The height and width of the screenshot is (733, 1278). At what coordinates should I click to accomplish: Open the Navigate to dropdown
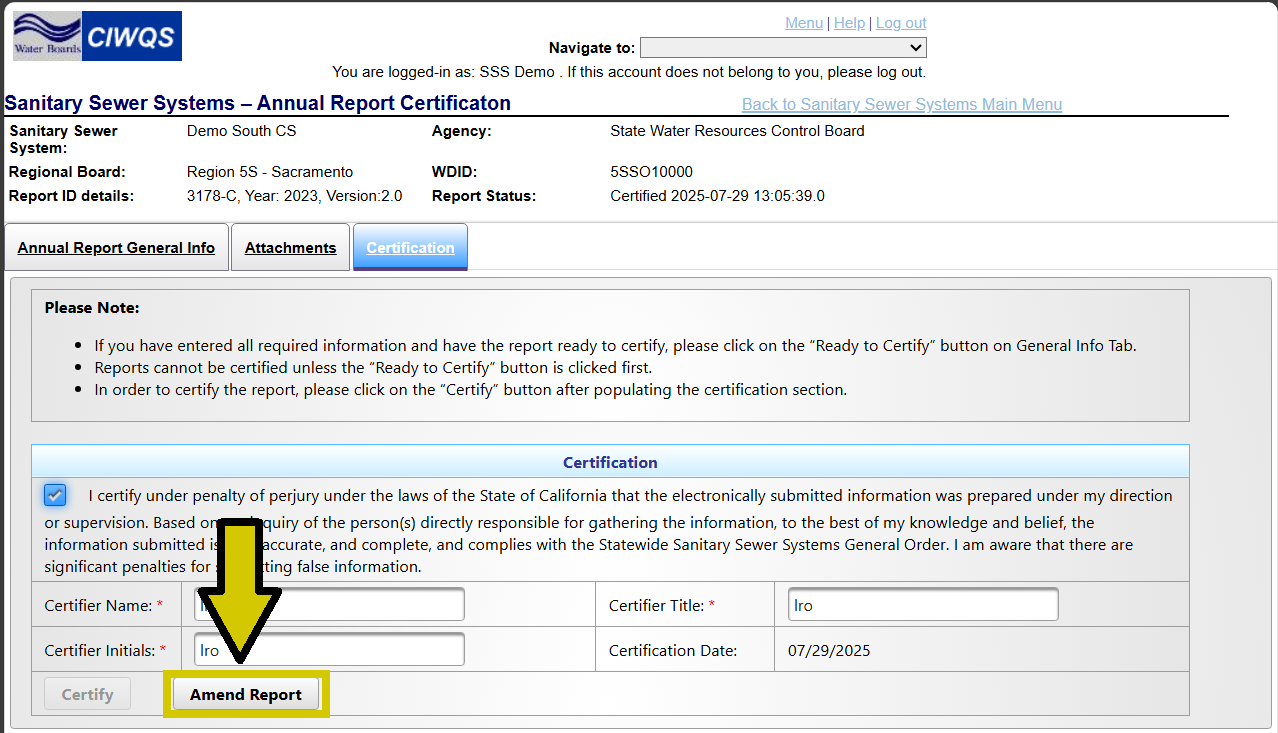pos(783,47)
